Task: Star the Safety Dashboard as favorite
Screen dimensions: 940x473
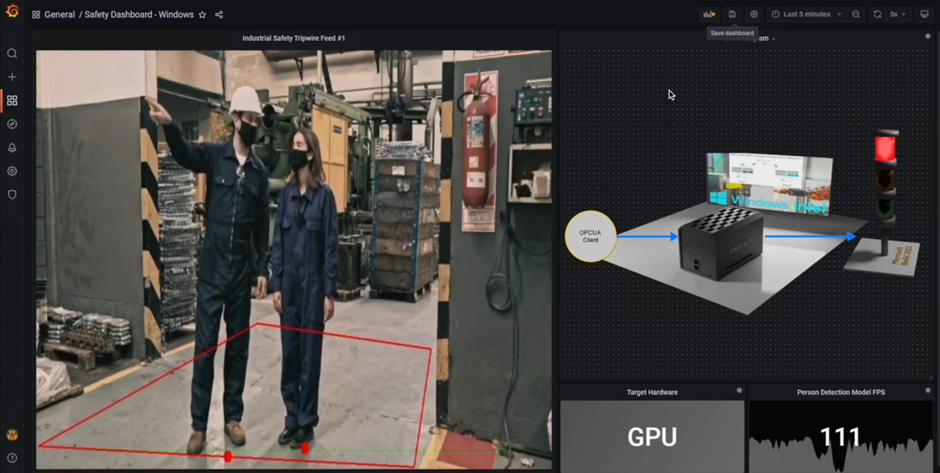Action: click(x=202, y=14)
